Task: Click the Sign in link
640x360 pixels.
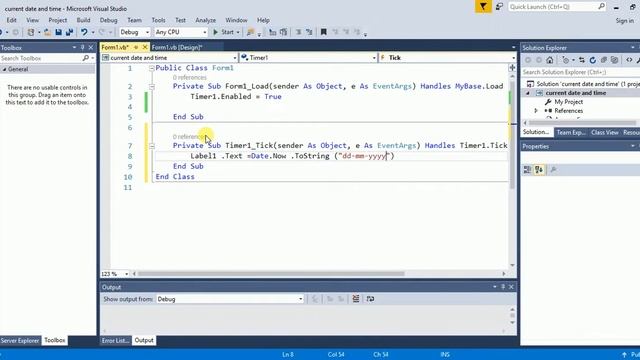Action: pos(624,20)
